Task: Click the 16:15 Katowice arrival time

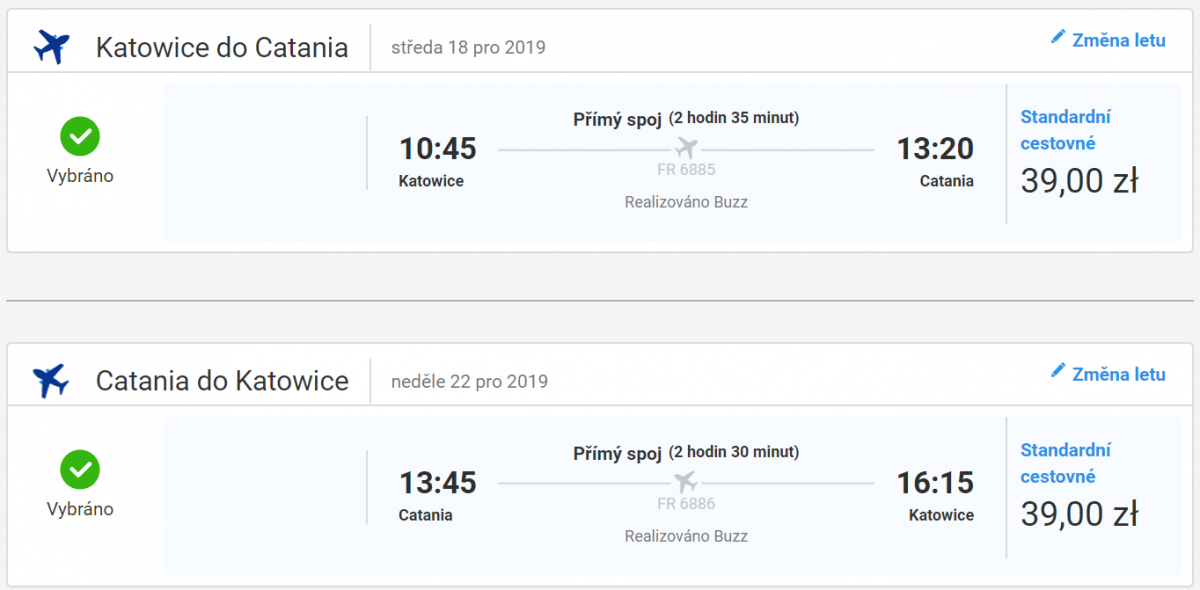Action: coord(935,482)
